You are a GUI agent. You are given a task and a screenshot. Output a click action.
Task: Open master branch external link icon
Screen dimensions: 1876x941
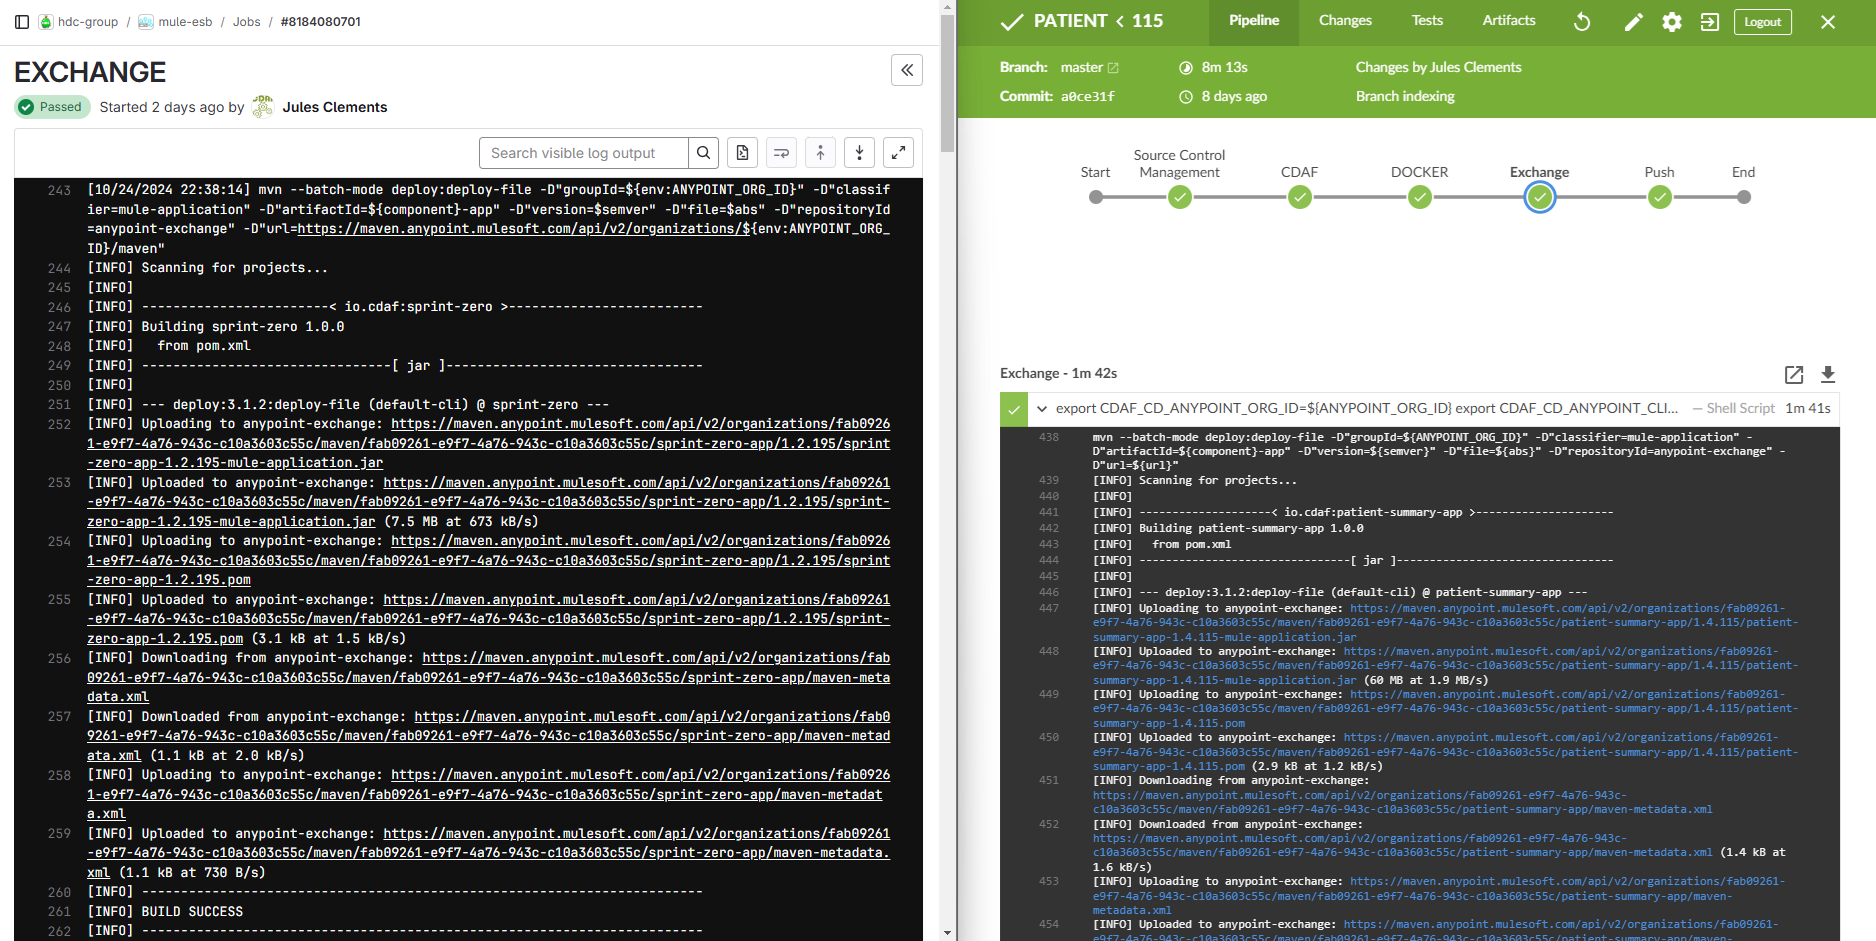(x=1113, y=68)
